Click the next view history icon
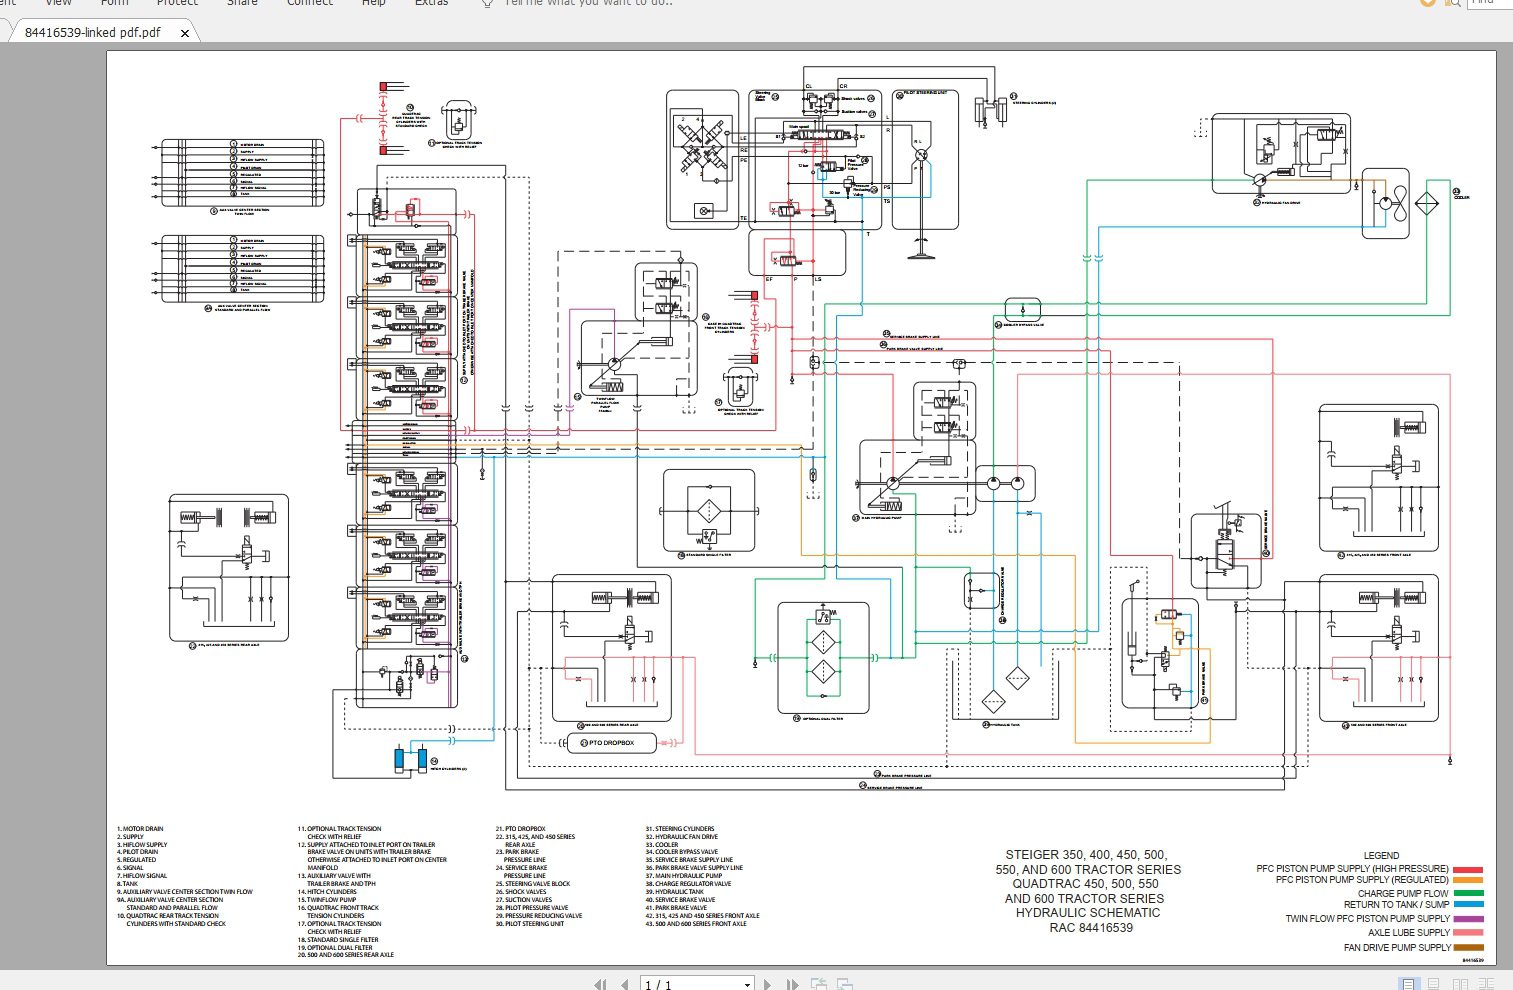The height and width of the screenshot is (990, 1513). (x=845, y=984)
